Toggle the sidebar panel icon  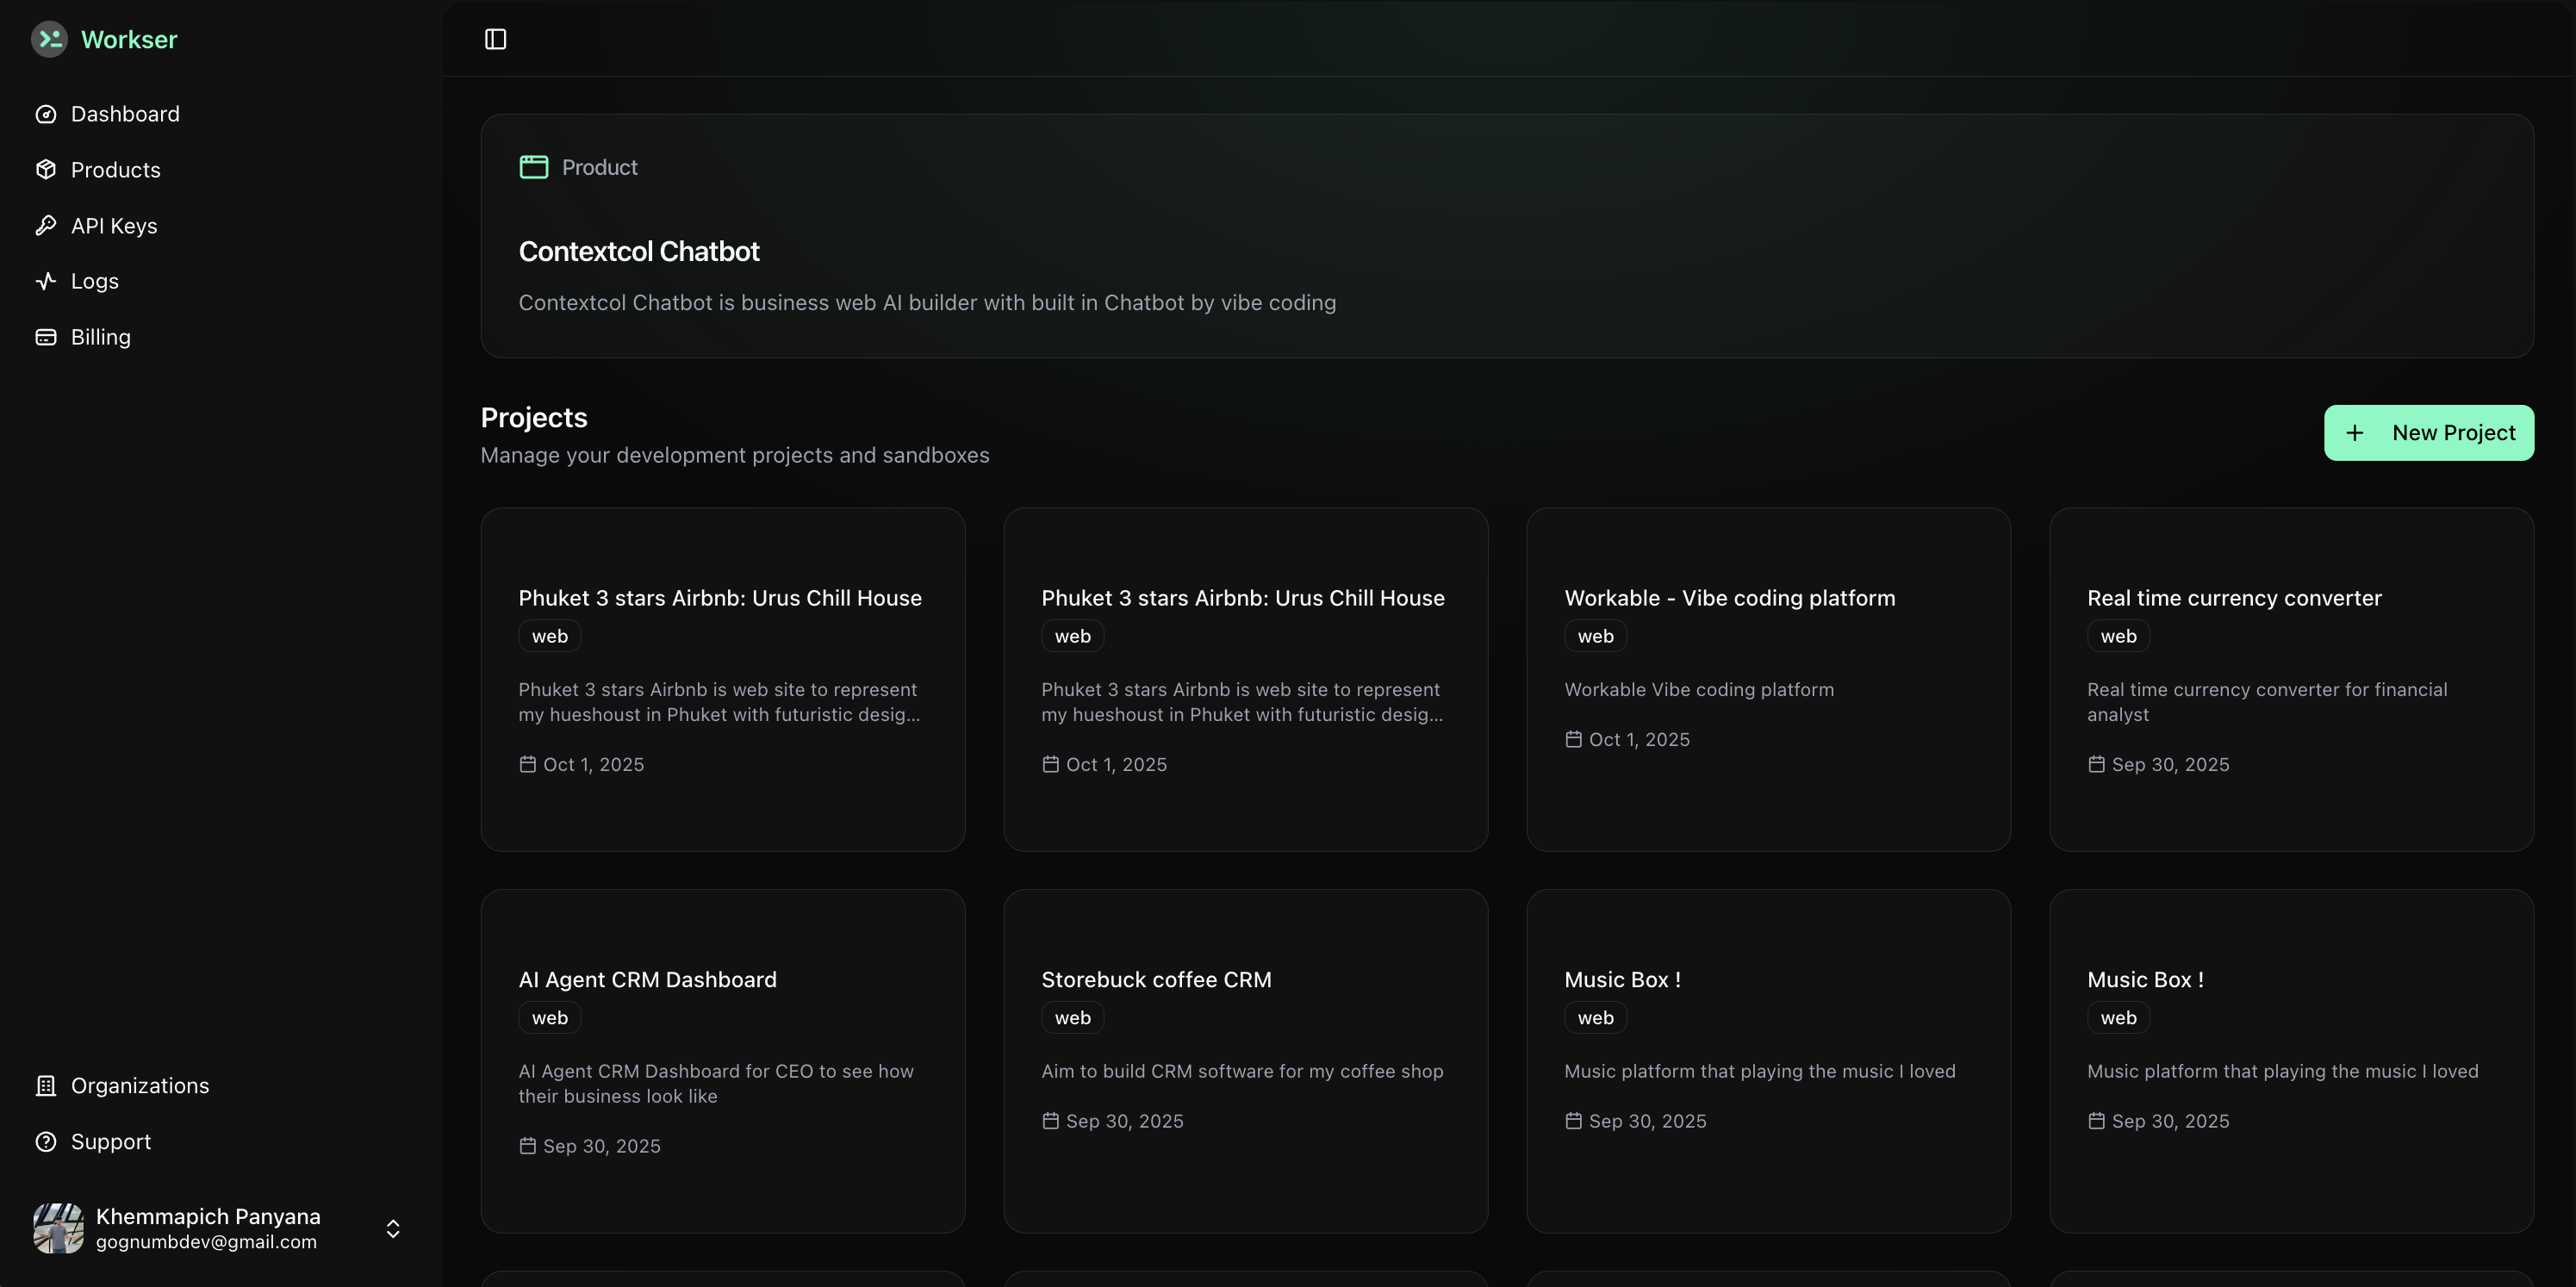click(495, 39)
